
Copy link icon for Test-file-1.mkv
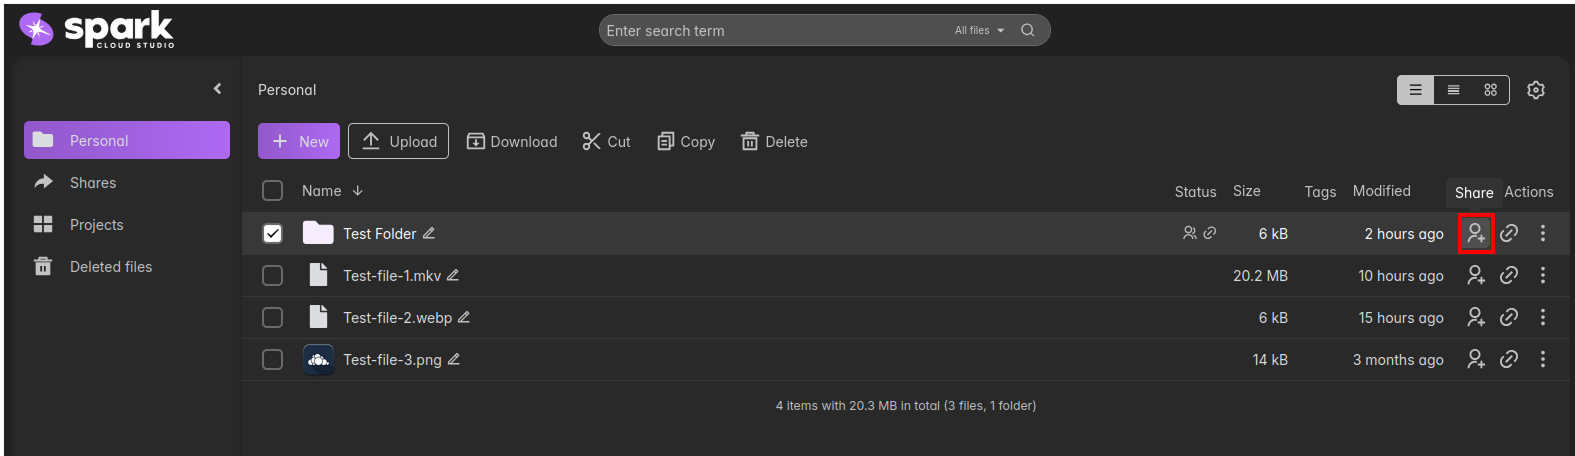tap(1509, 275)
